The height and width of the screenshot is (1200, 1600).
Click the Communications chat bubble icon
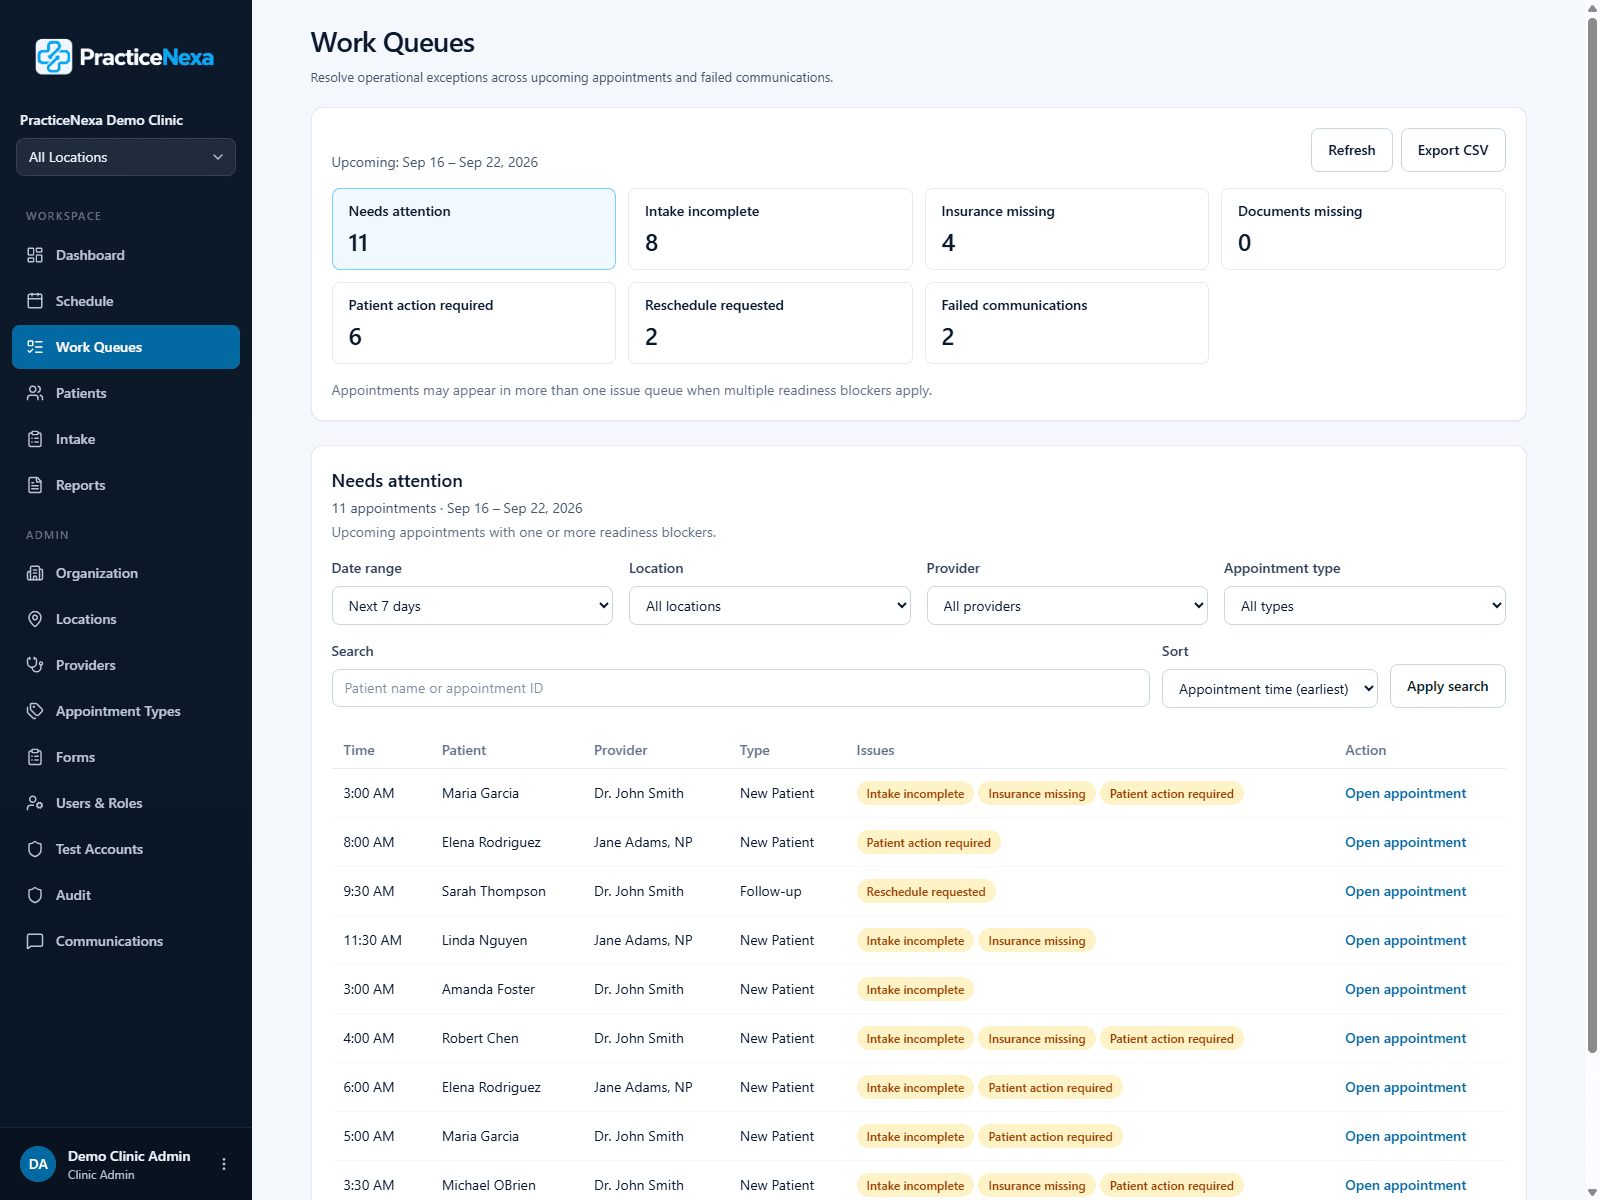pyautogui.click(x=35, y=941)
